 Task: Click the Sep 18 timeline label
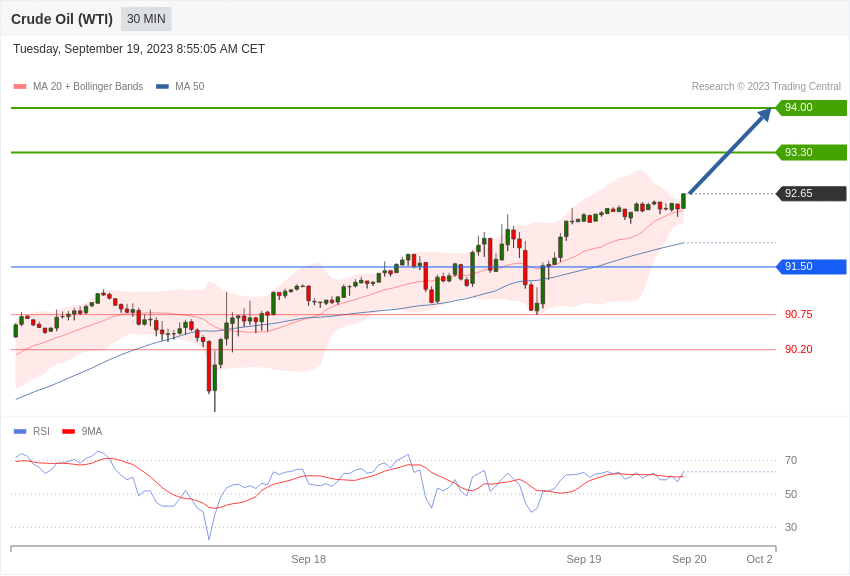pyautogui.click(x=308, y=559)
